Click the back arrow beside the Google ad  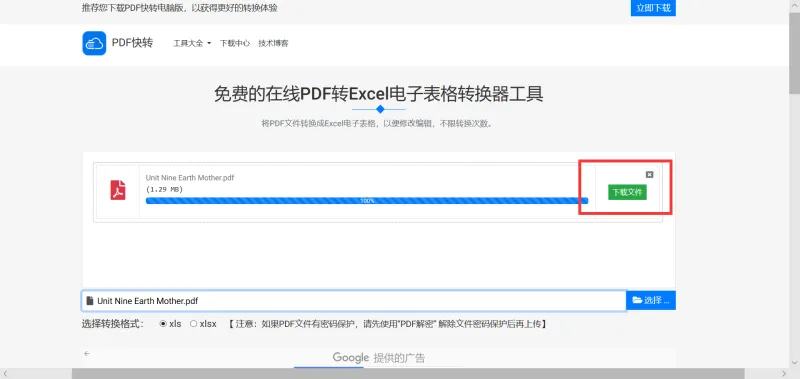tap(87, 353)
